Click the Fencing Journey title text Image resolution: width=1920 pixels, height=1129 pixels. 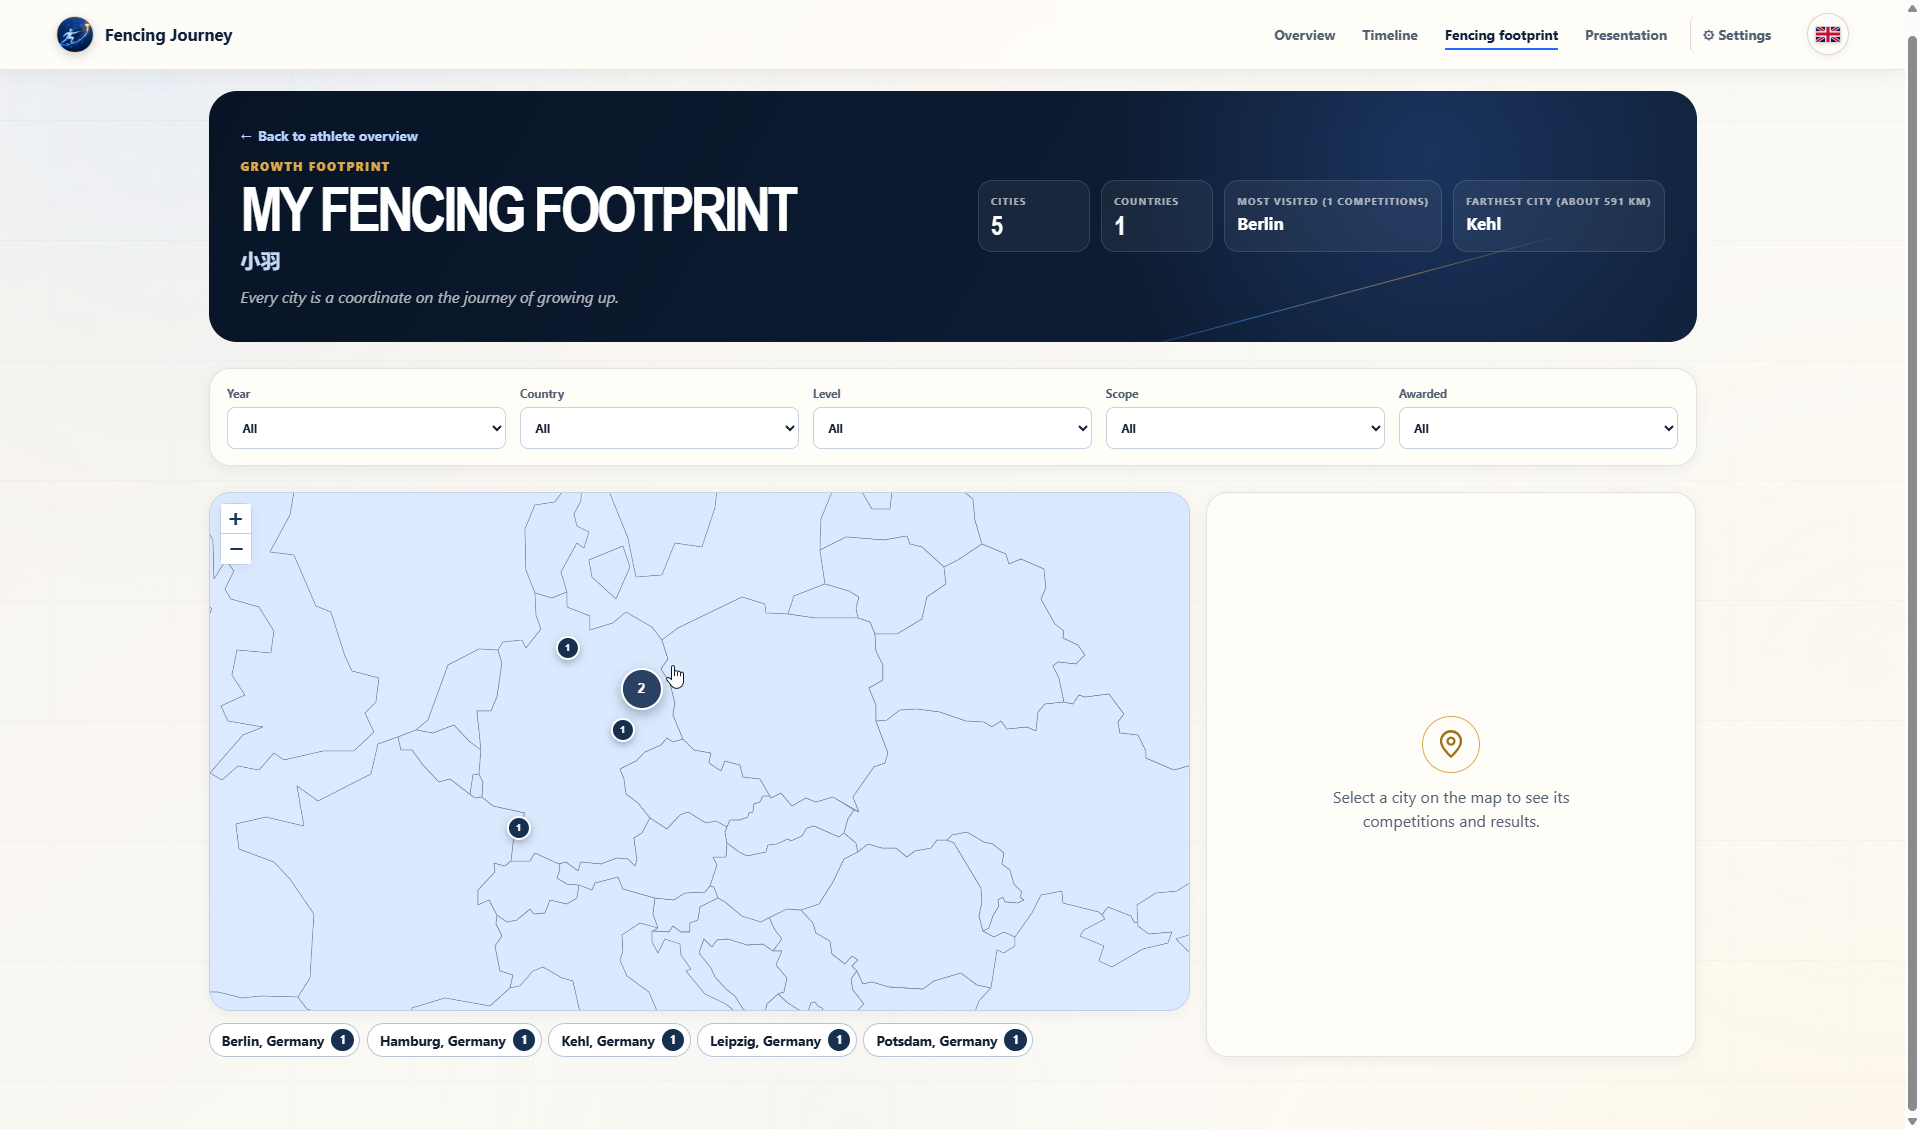[168, 35]
